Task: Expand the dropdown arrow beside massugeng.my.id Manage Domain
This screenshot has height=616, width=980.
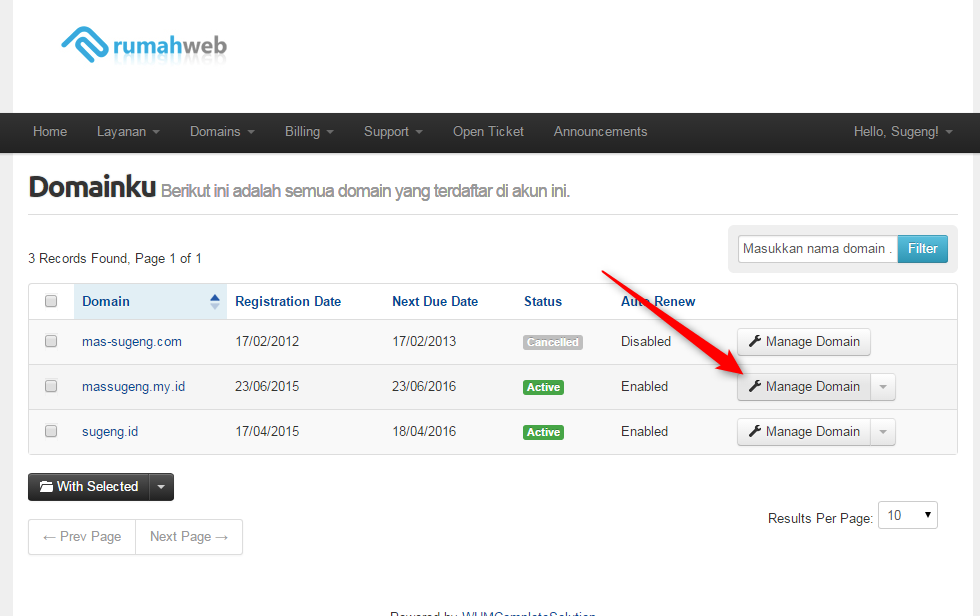Action: pos(883,387)
